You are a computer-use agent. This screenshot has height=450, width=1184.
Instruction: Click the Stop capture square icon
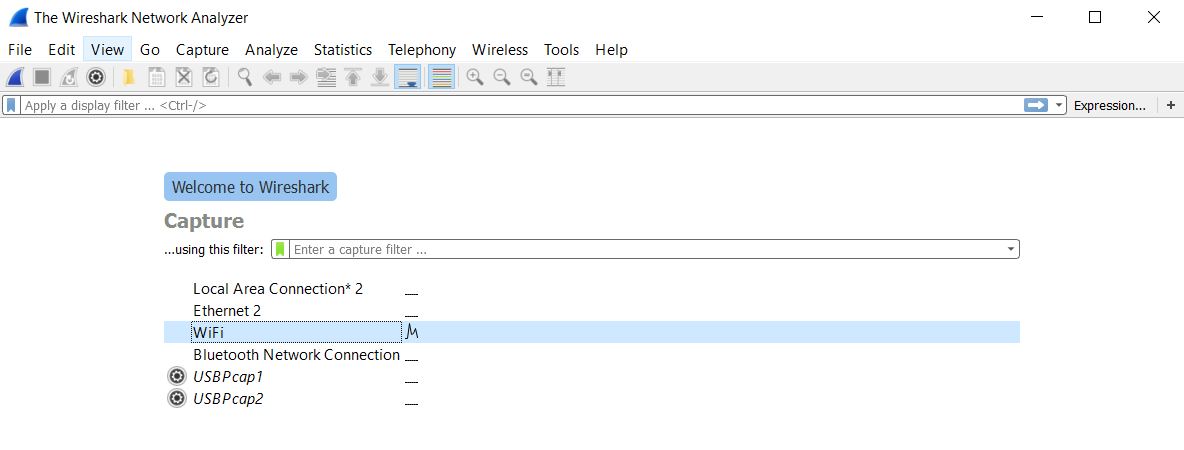pos(42,77)
